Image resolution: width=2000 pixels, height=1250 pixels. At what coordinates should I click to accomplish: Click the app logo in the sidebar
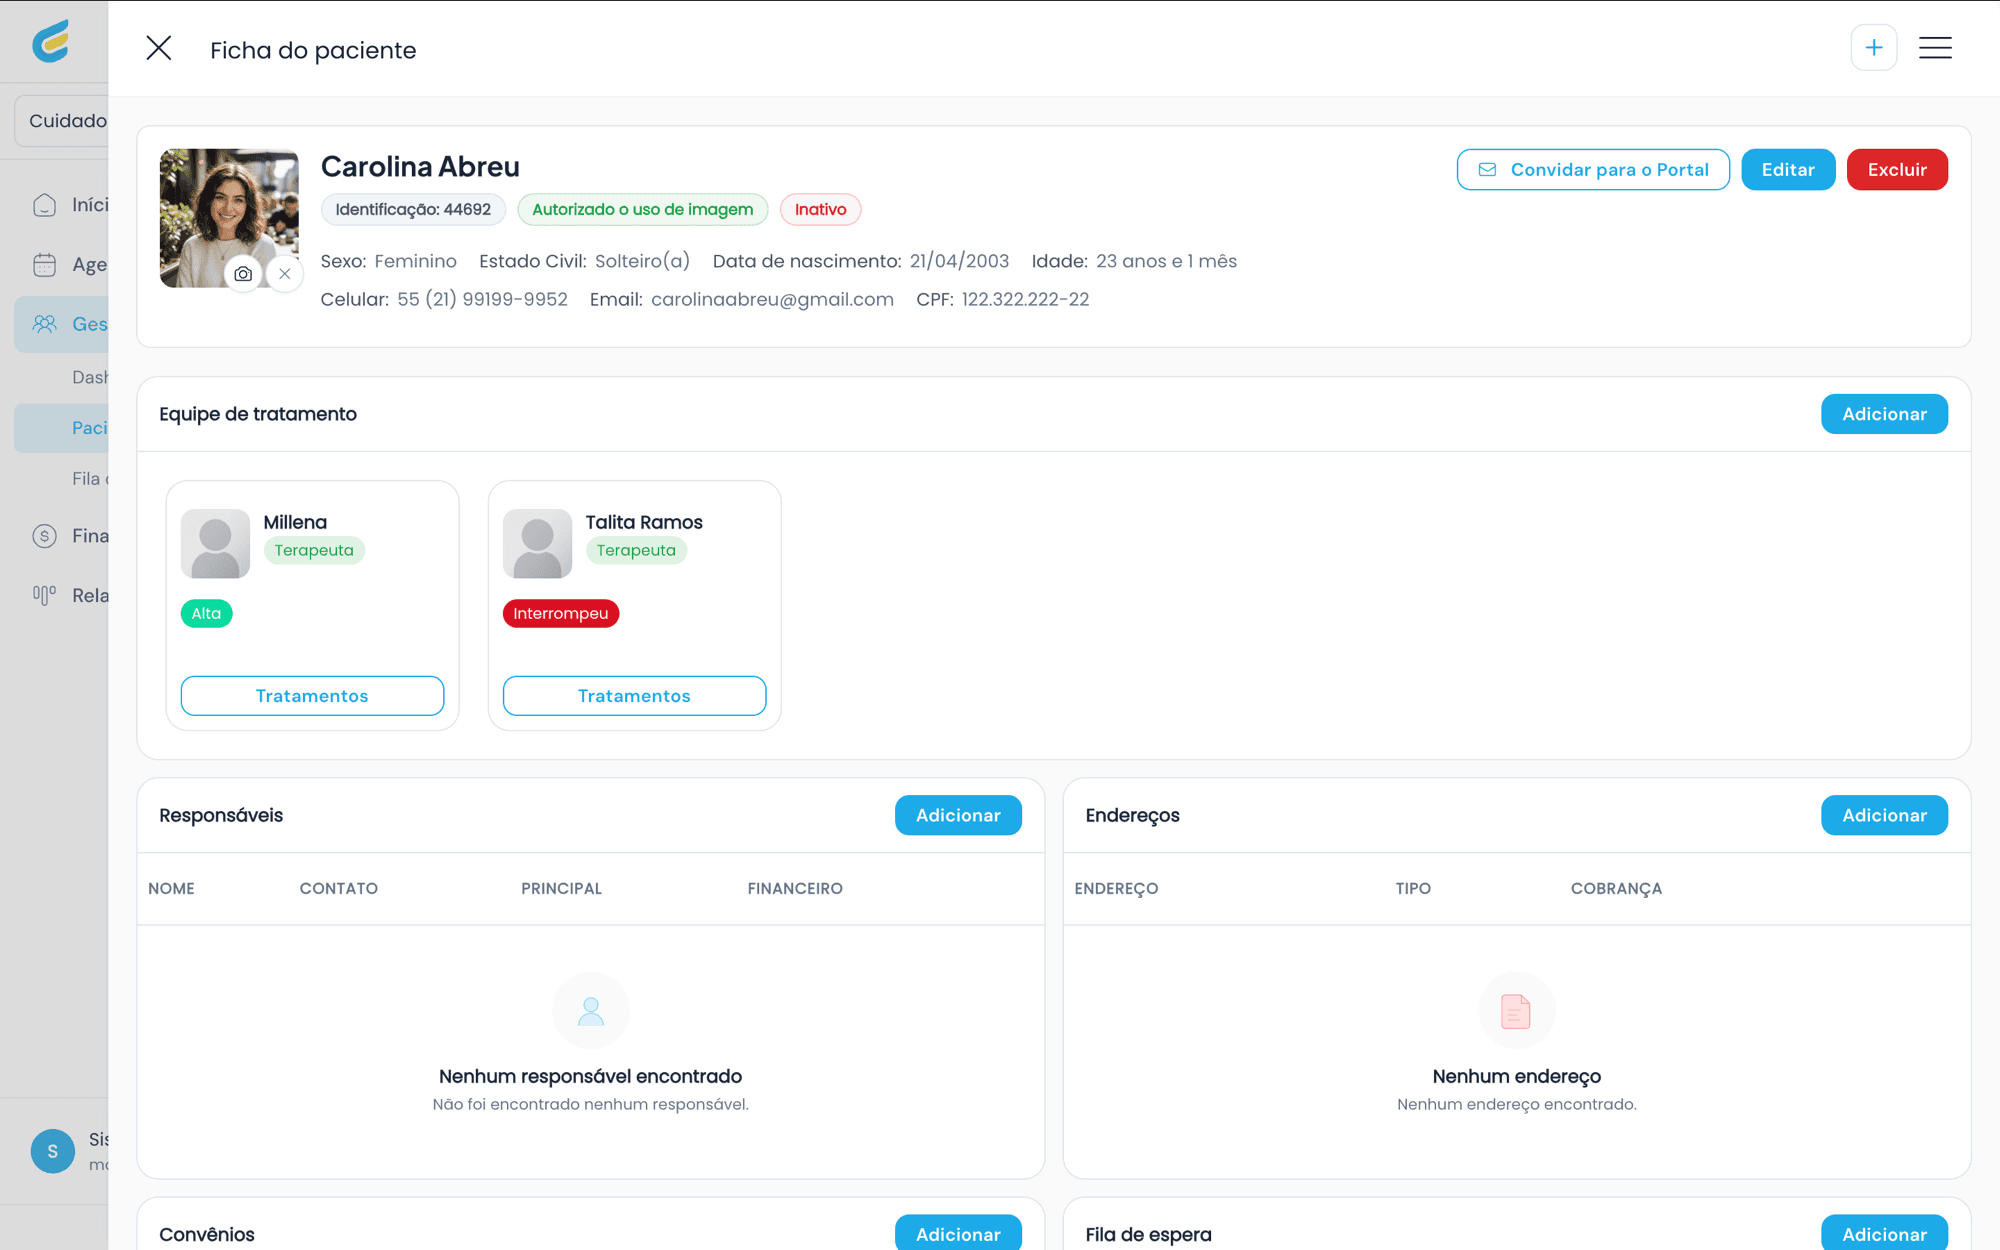tap(51, 41)
